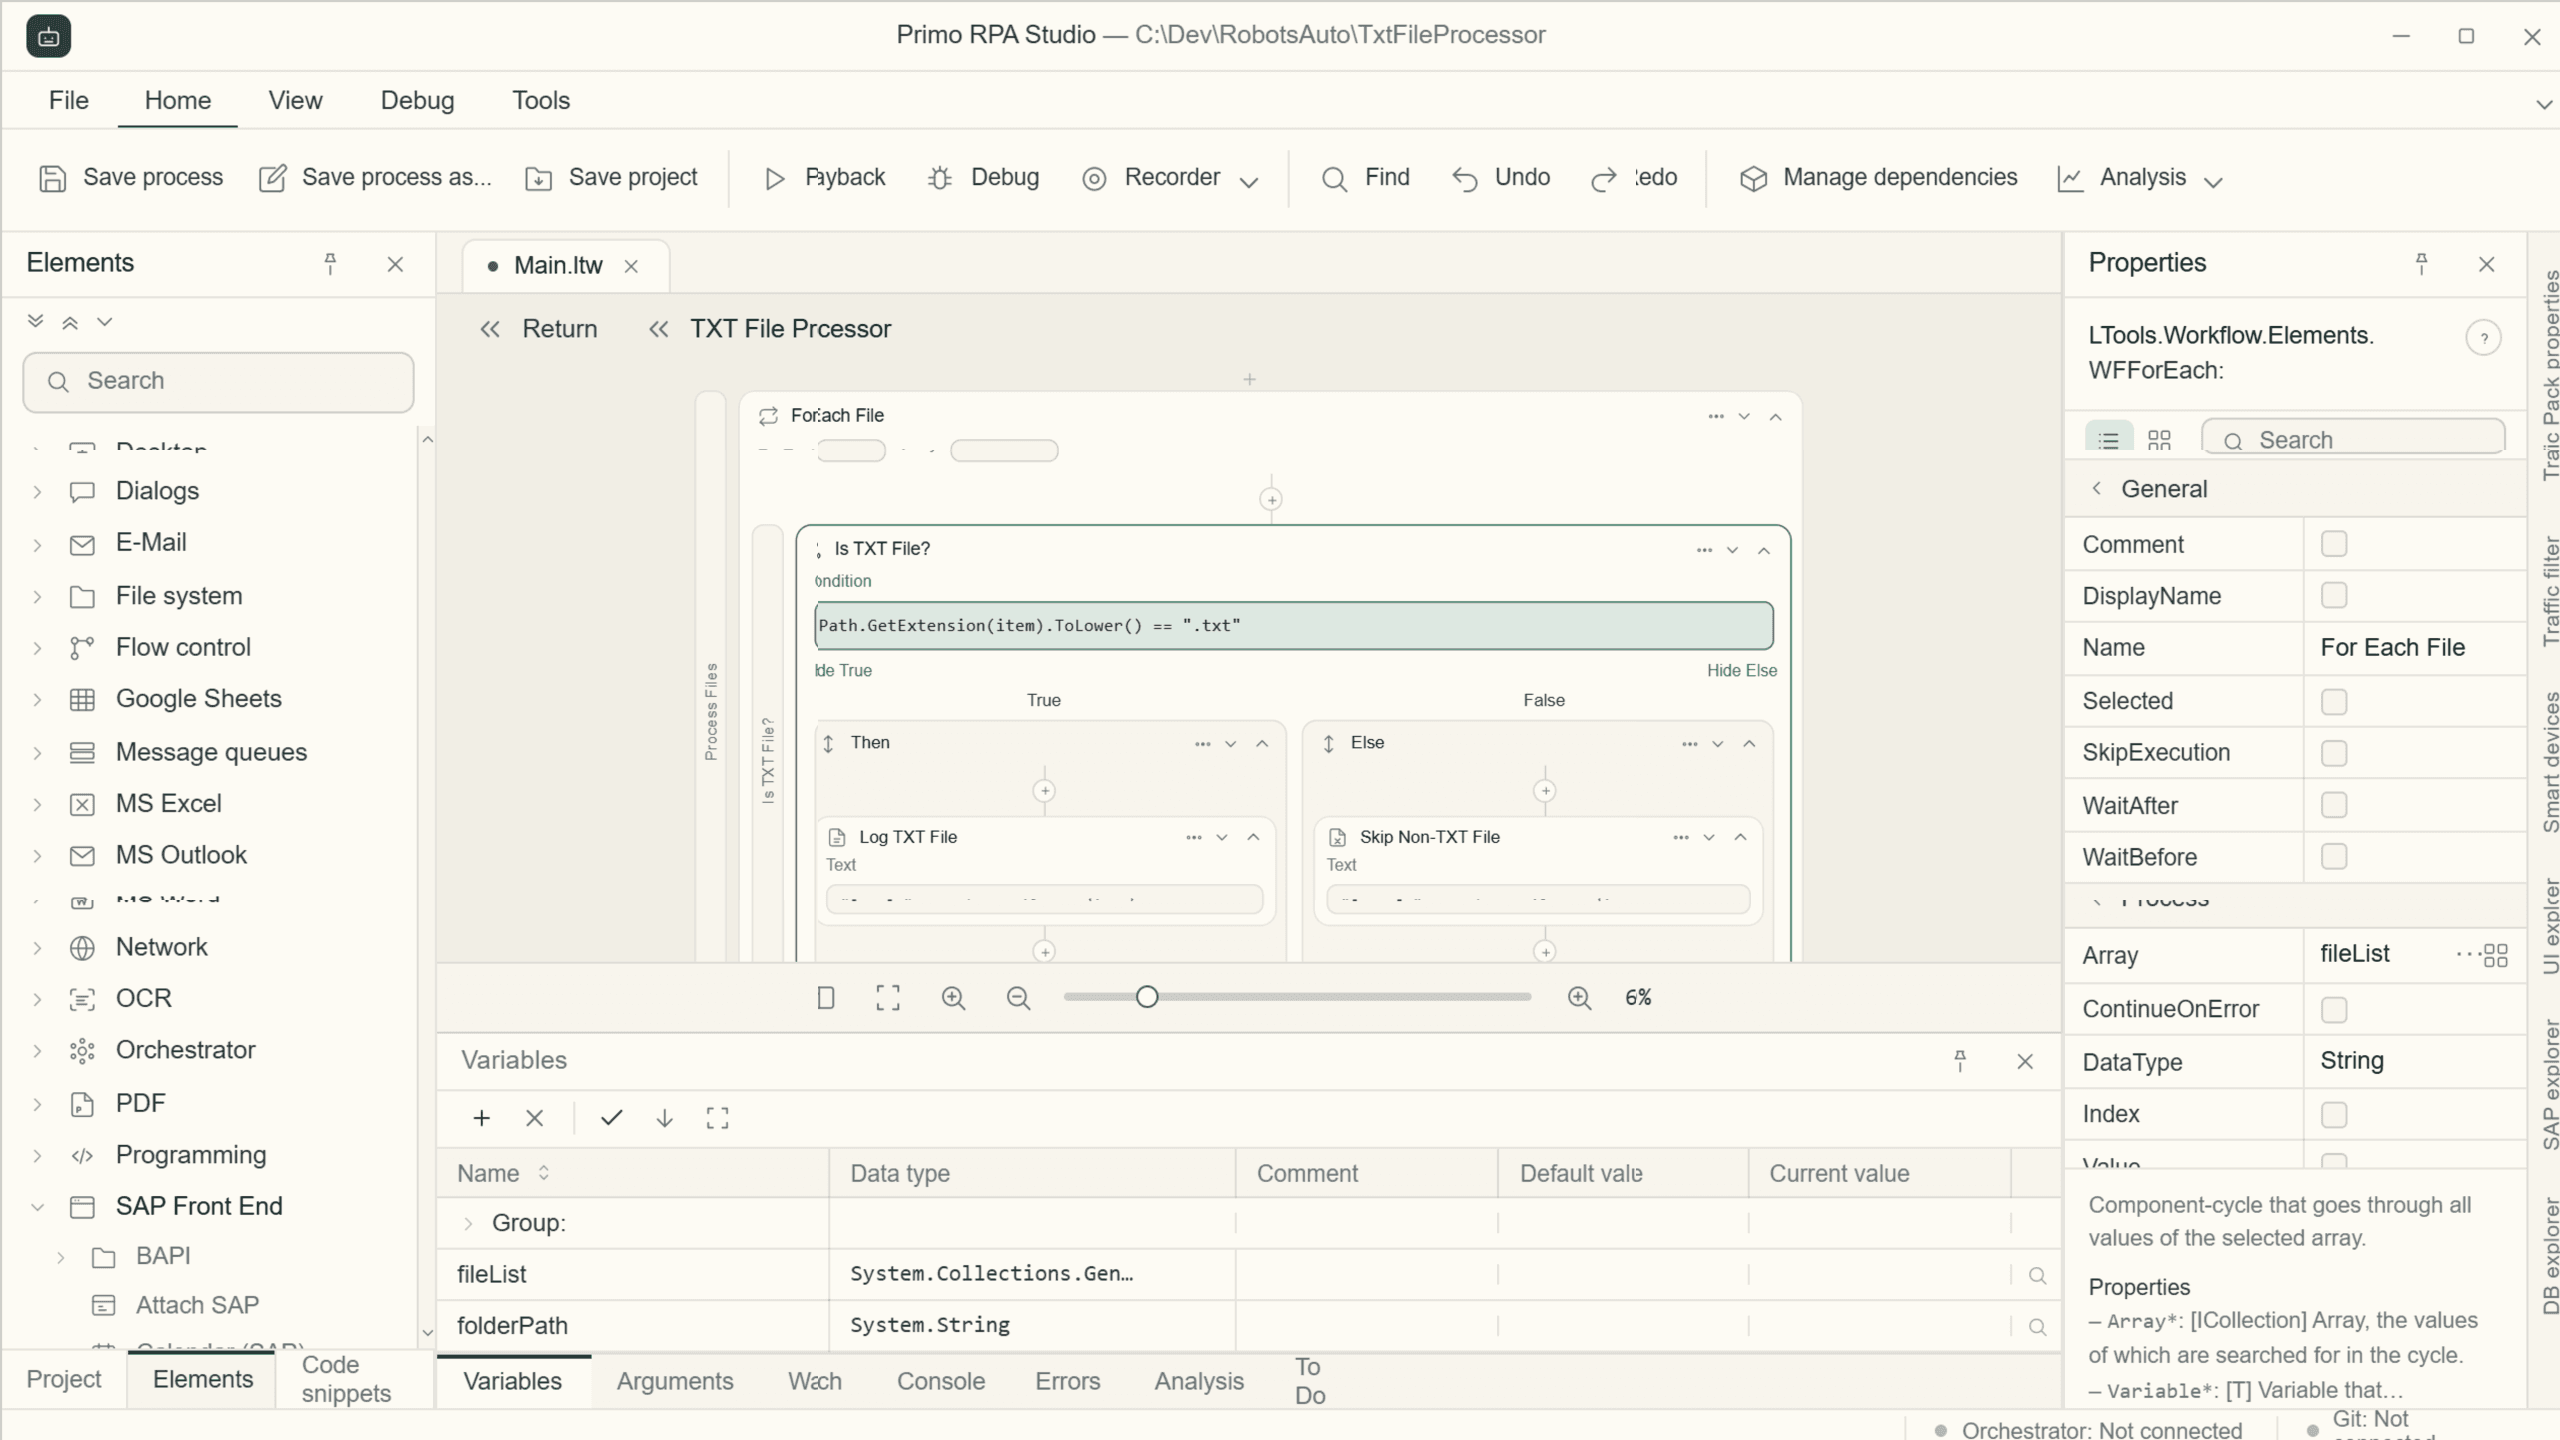Expand Flow control tree node

click(x=37, y=648)
